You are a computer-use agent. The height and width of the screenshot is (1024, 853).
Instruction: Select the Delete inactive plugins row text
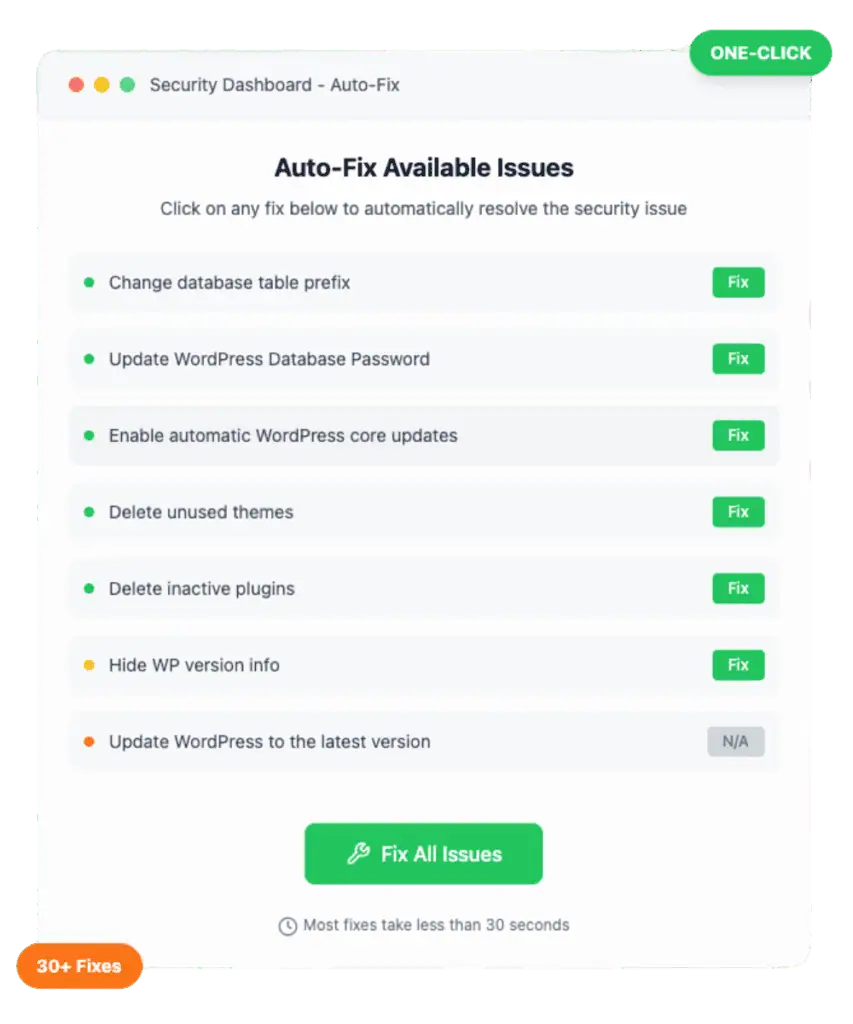202,588
